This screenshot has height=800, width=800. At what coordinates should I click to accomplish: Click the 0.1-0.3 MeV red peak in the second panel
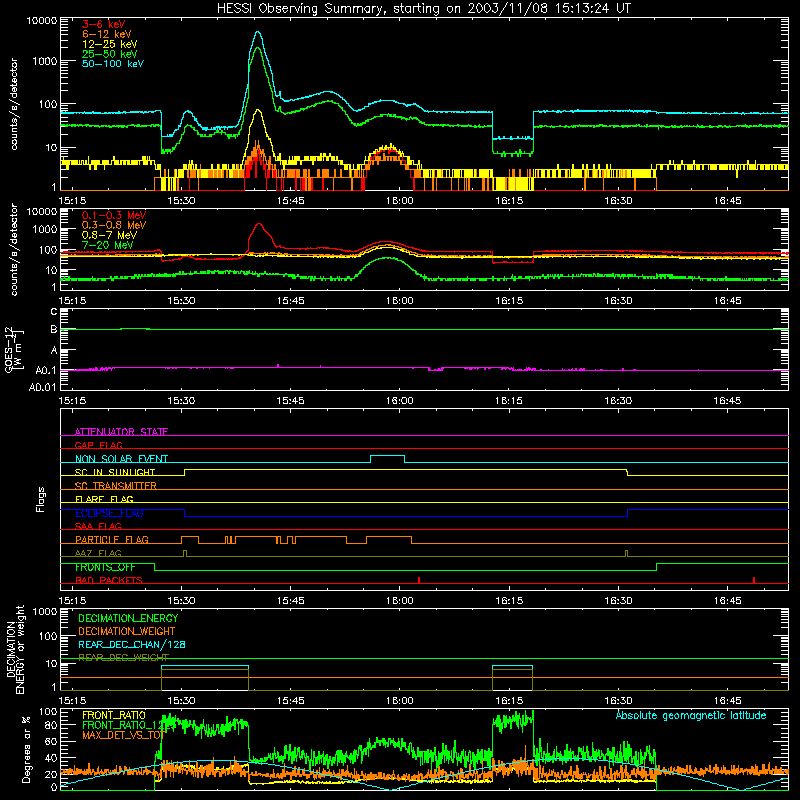pos(260,224)
